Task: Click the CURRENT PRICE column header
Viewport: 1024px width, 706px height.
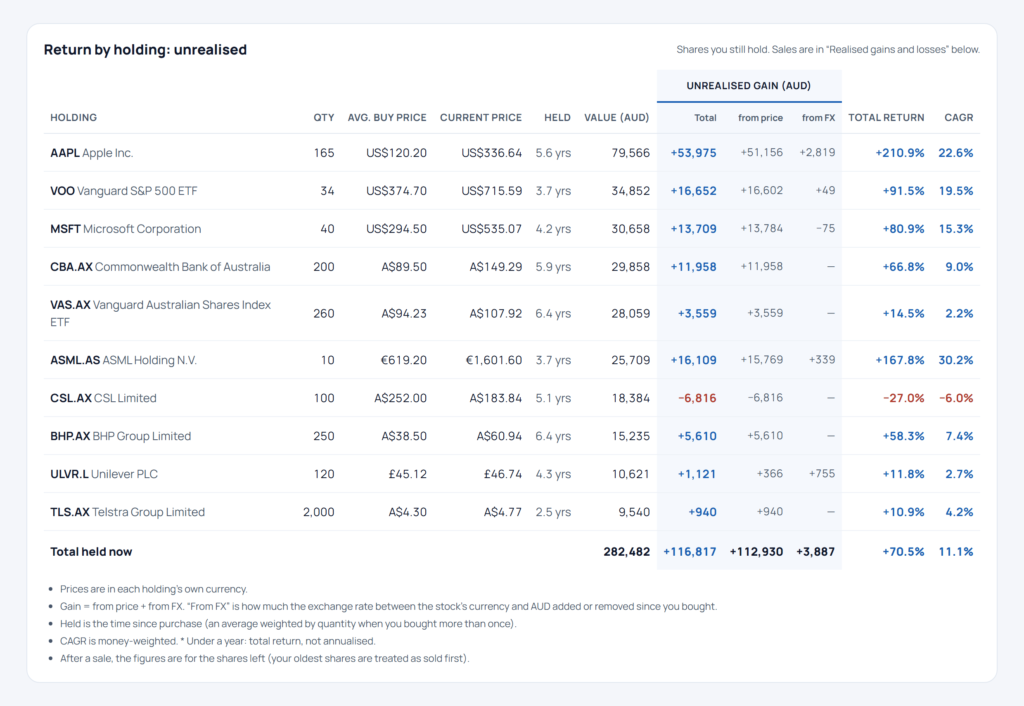Action: click(481, 118)
